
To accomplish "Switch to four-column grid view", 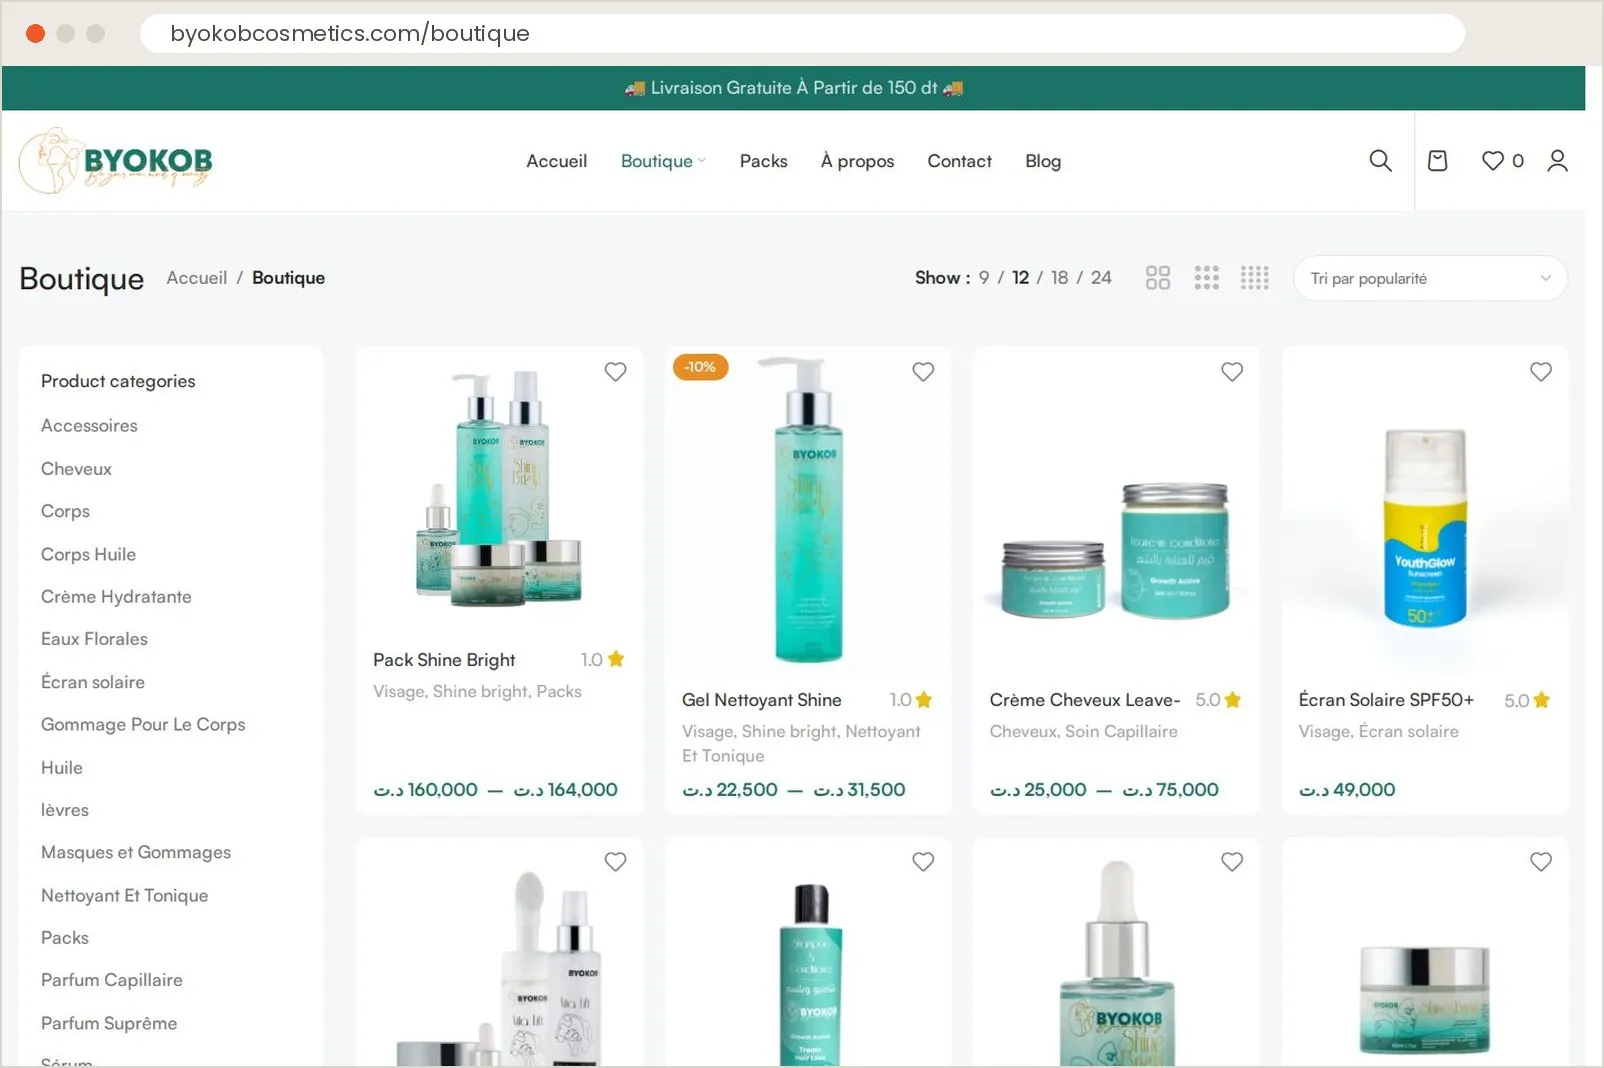I will point(1254,278).
